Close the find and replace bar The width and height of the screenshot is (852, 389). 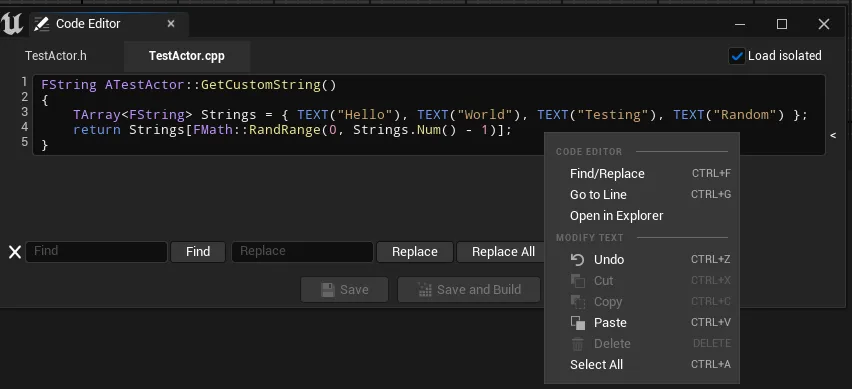point(15,252)
